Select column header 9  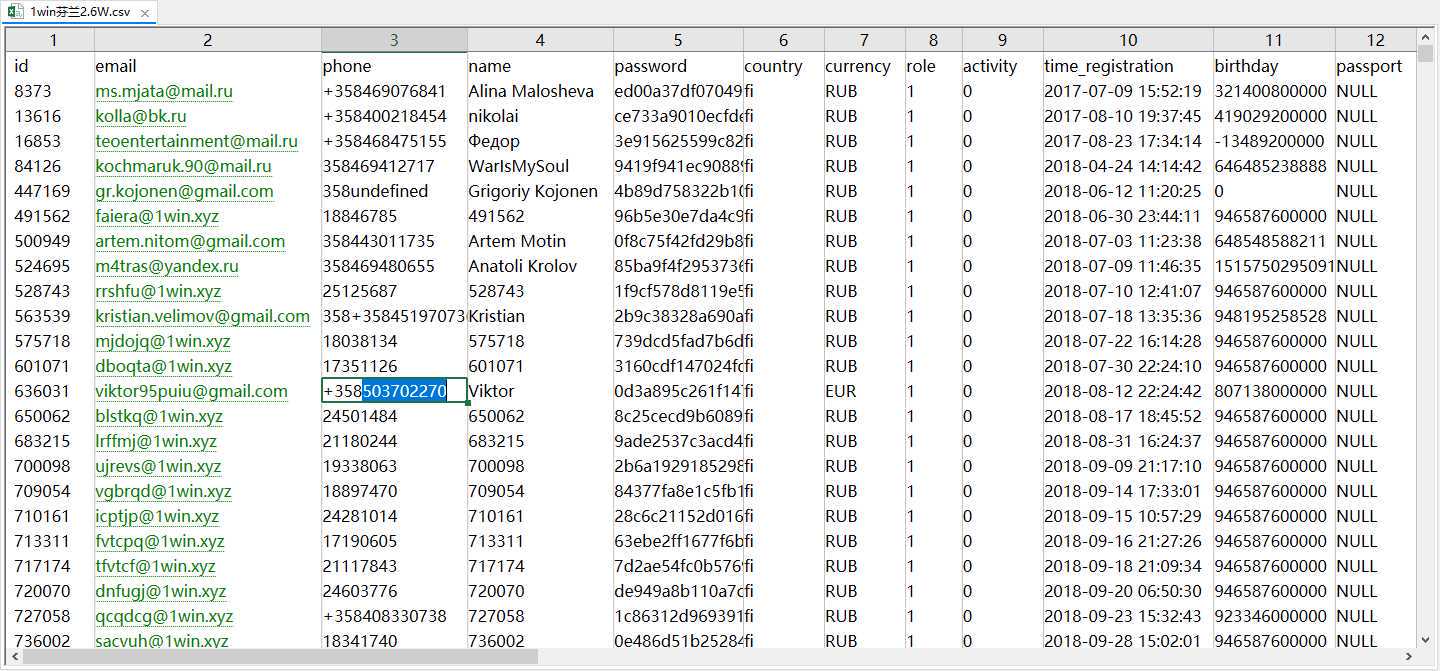pyautogui.click(x=1002, y=40)
